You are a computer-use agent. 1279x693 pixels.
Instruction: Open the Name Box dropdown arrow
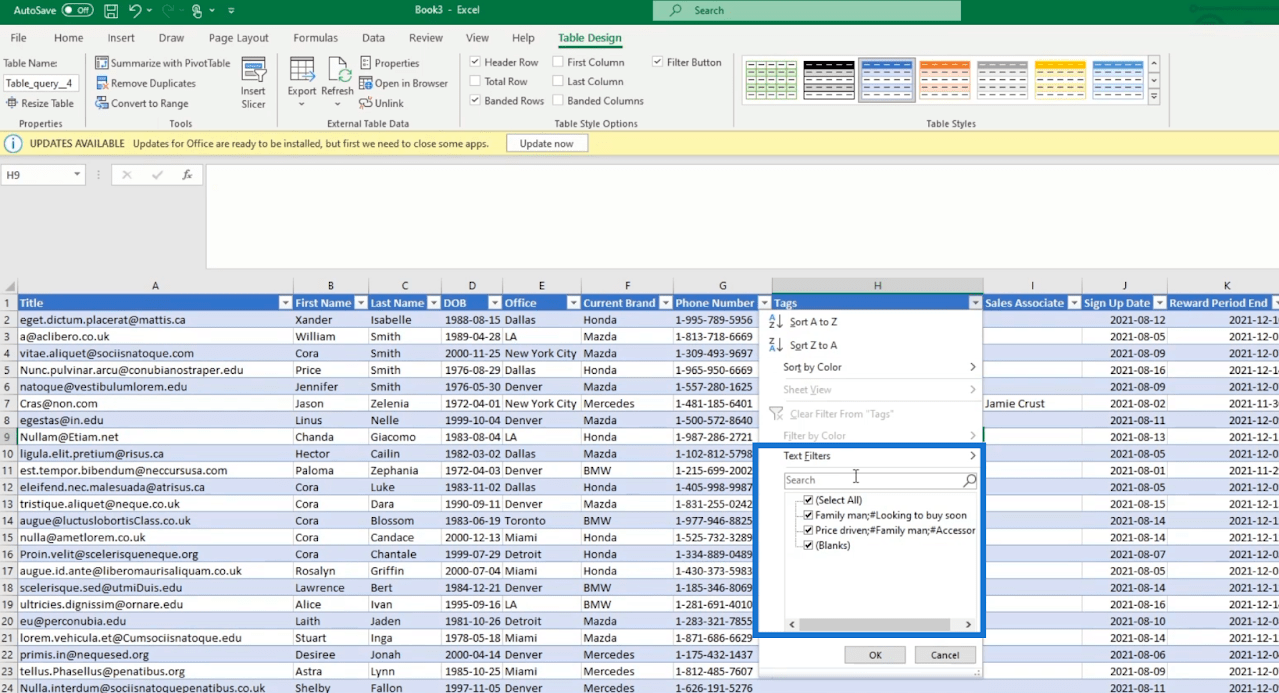click(x=77, y=175)
